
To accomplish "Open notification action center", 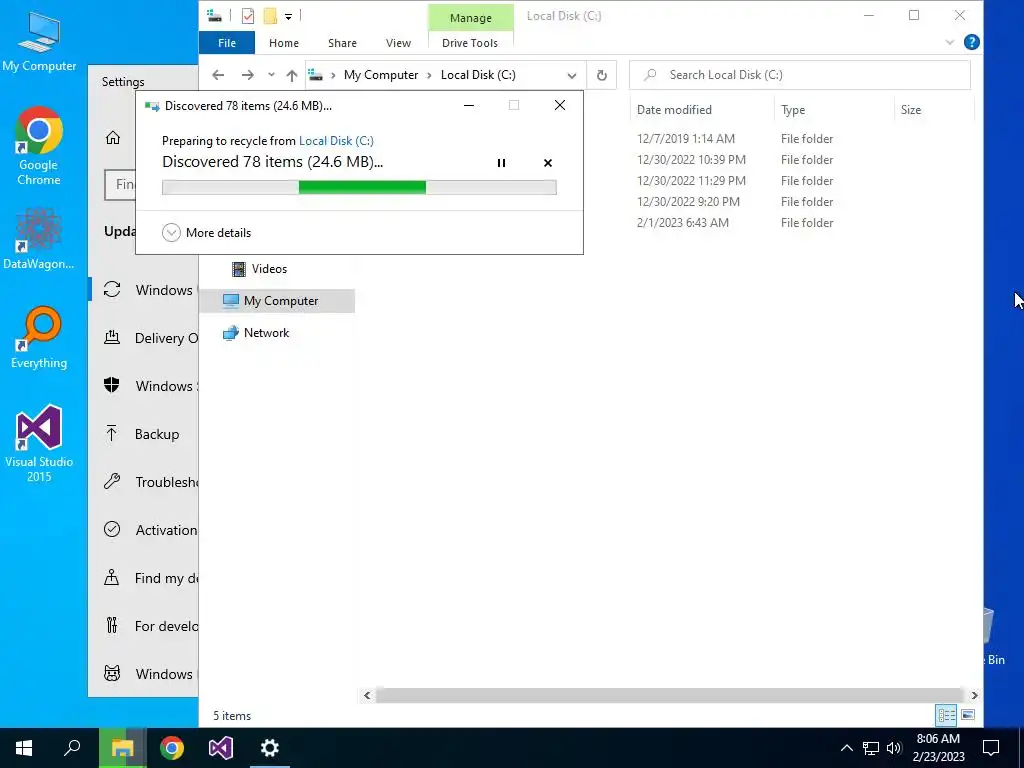I will (x=991, y=748).
